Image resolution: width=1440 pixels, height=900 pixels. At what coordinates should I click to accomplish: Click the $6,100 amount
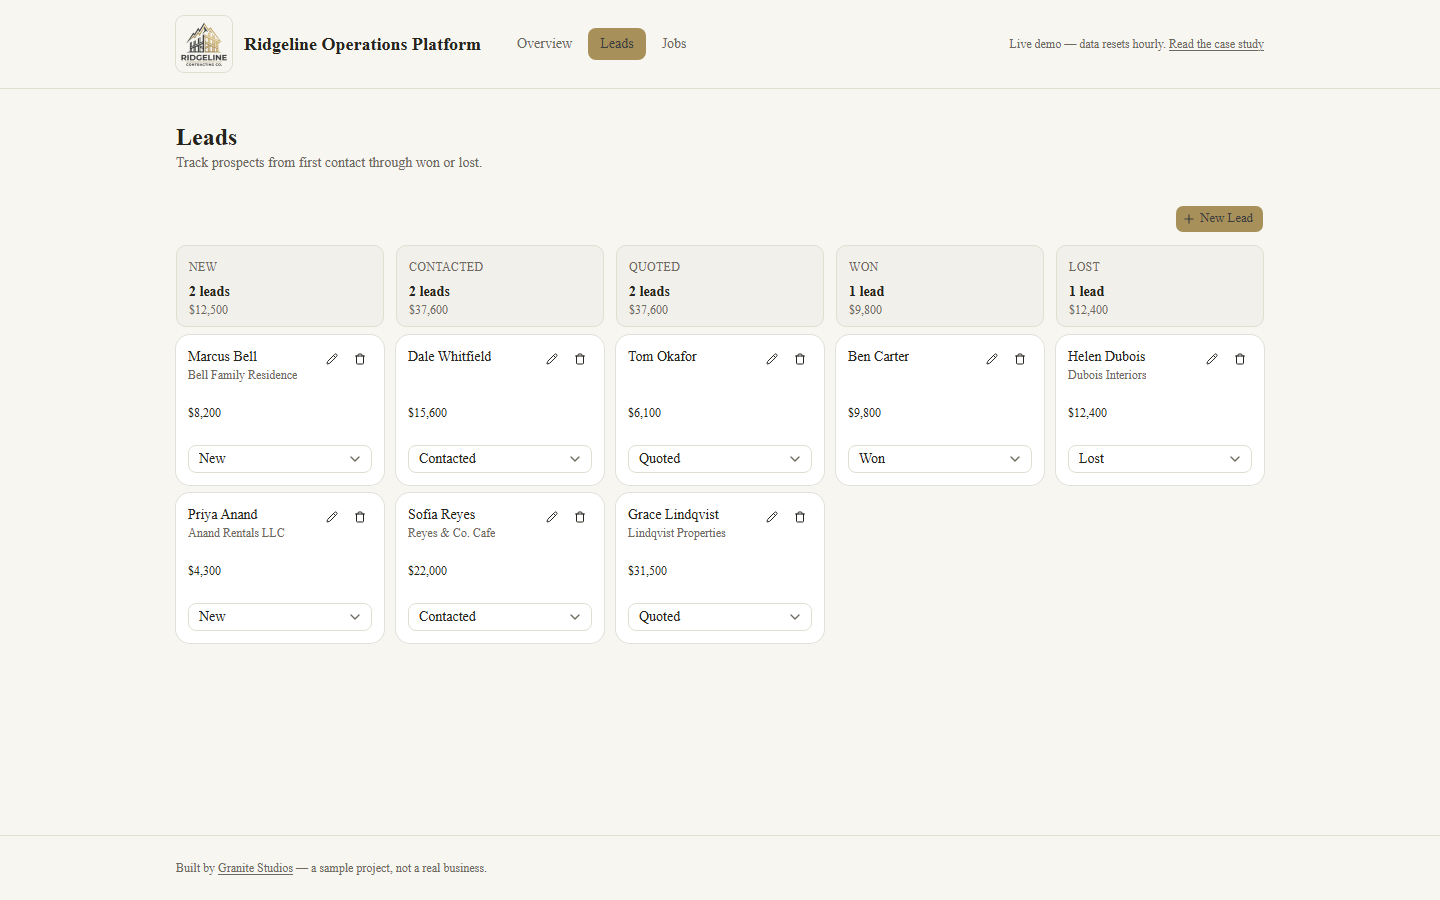click(644, 413)
